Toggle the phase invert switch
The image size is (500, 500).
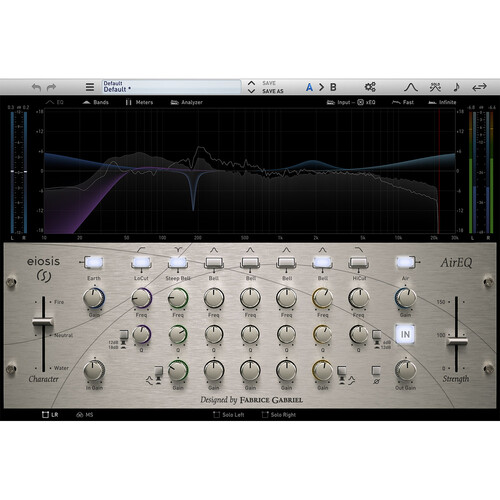[376, 371]
